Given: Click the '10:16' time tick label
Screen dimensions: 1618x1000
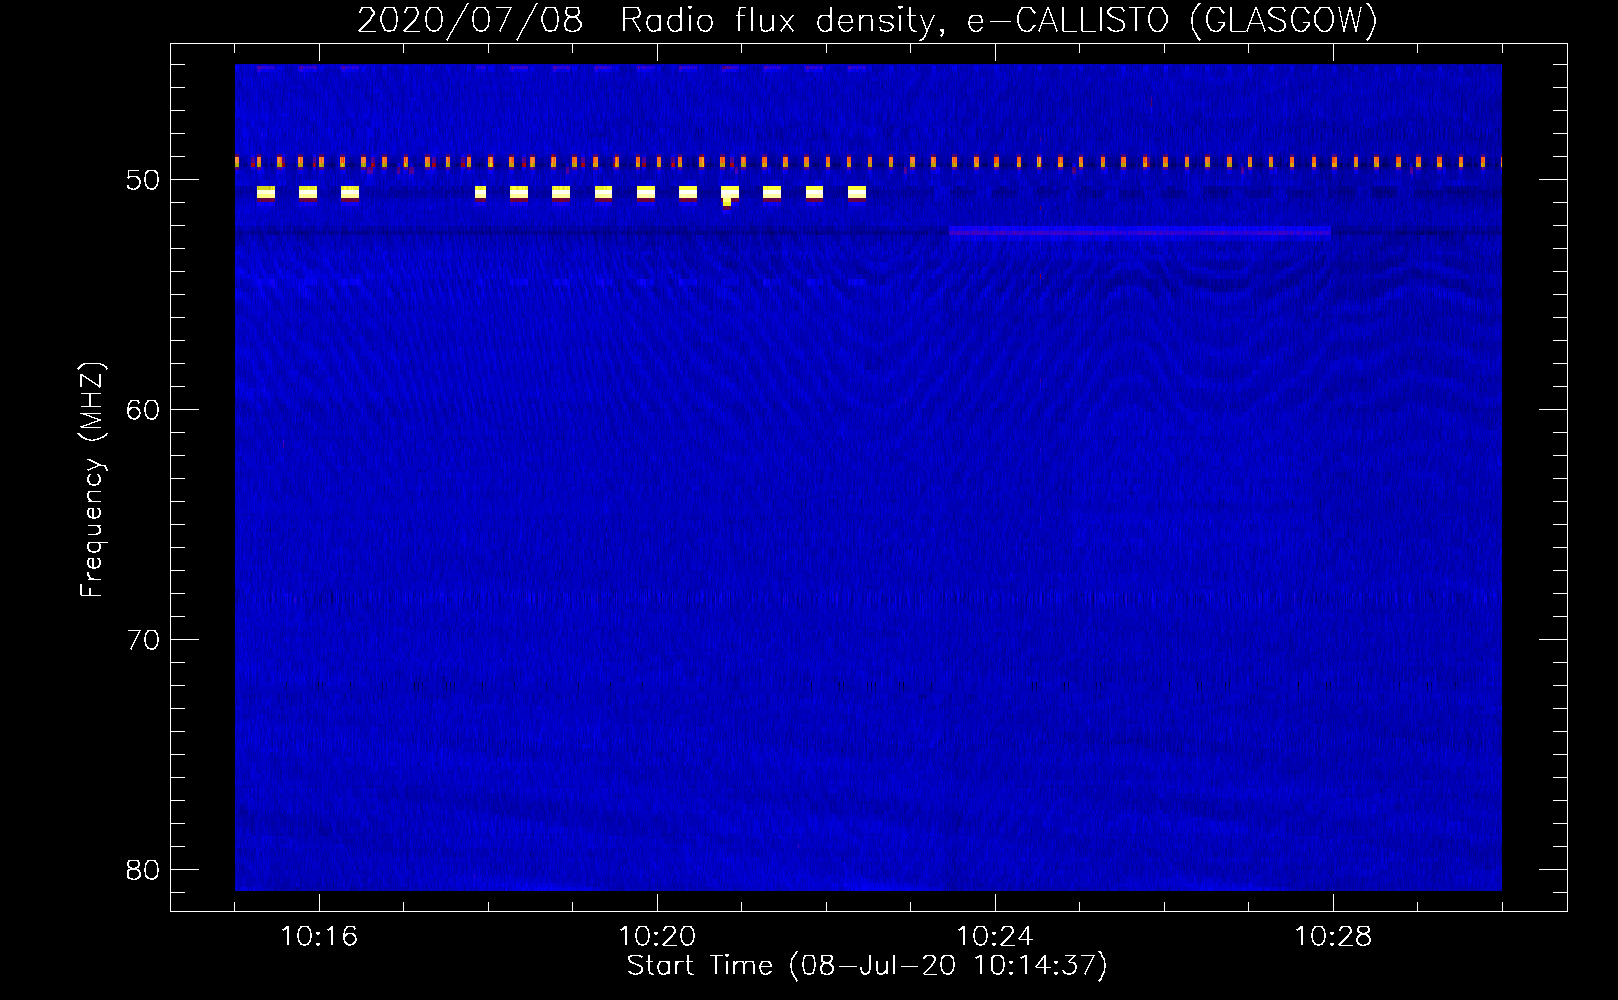Looking at the screenshot, I should [x=318, y=936].
